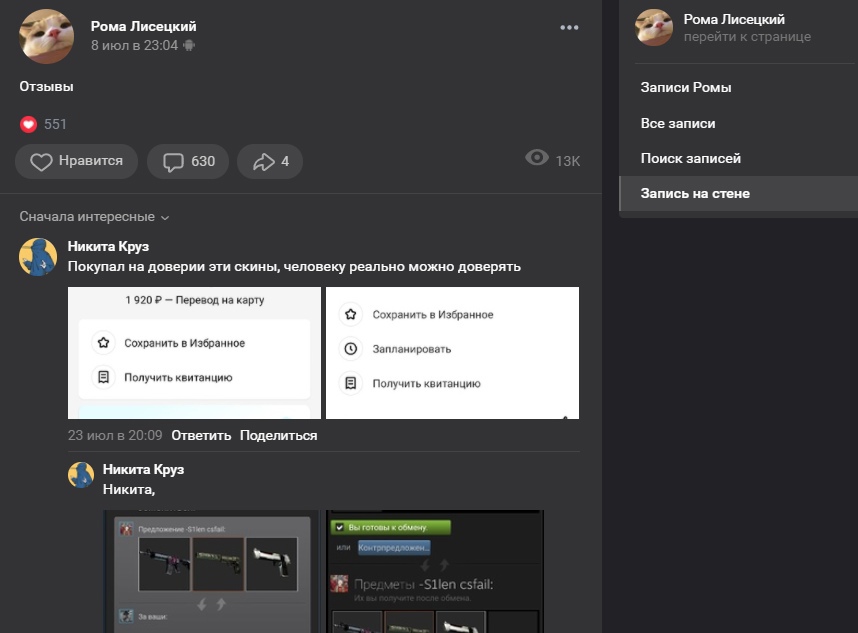This screenshot has width=858, height=633.
Task: Click the Ответить reply link
Action: (x=201, y=436)
